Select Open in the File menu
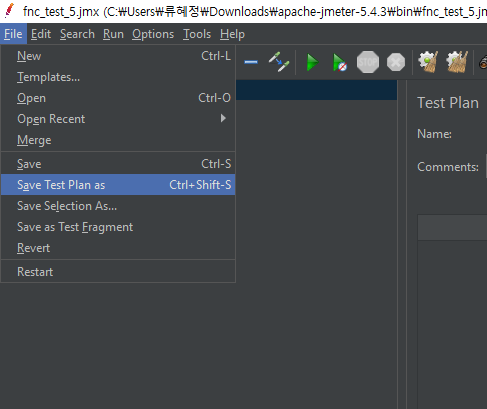 tap(118, 98)
